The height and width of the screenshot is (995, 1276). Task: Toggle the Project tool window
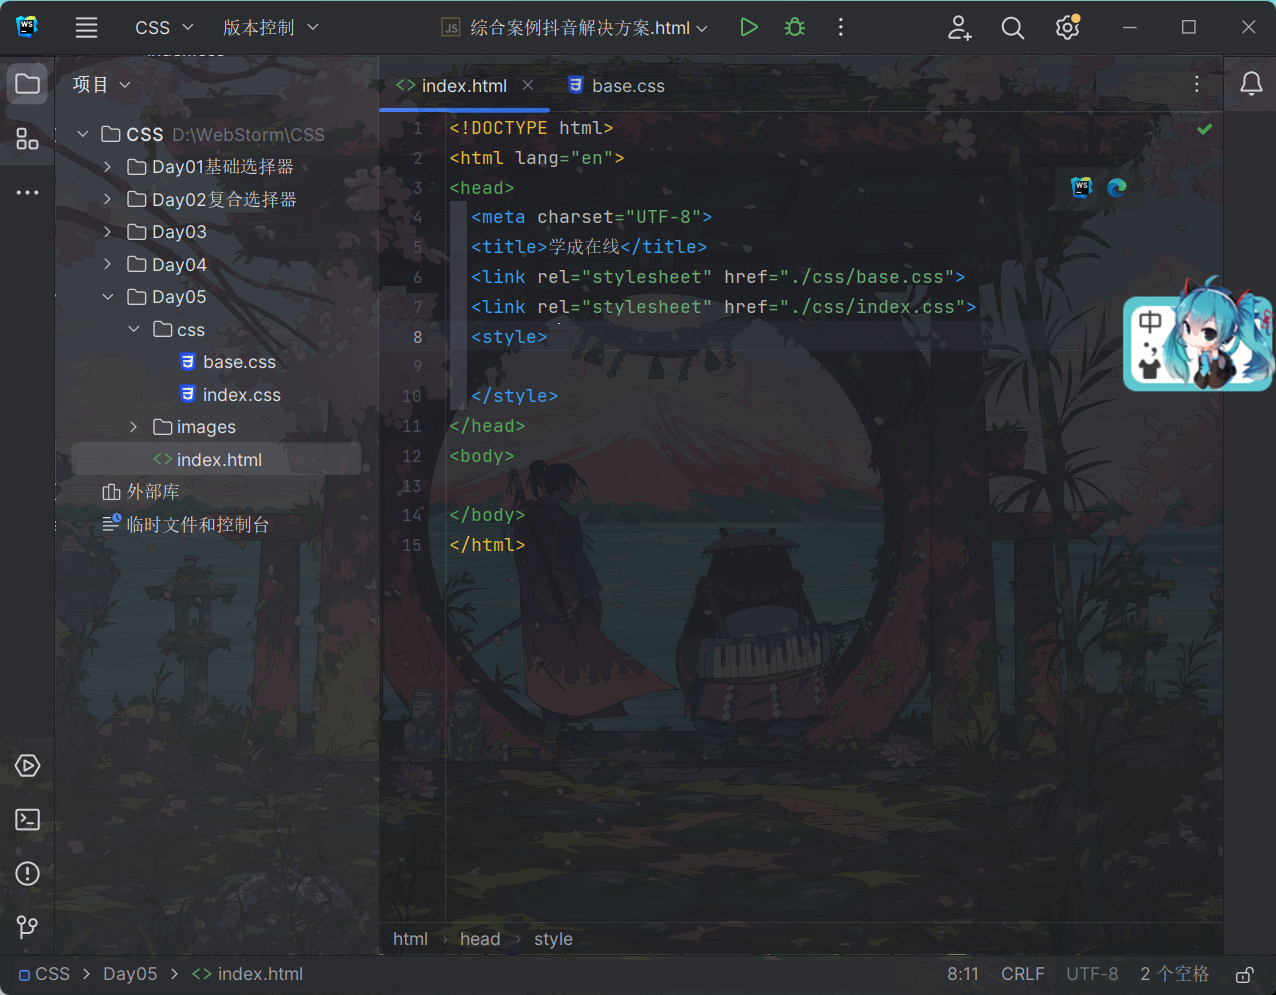28,84
